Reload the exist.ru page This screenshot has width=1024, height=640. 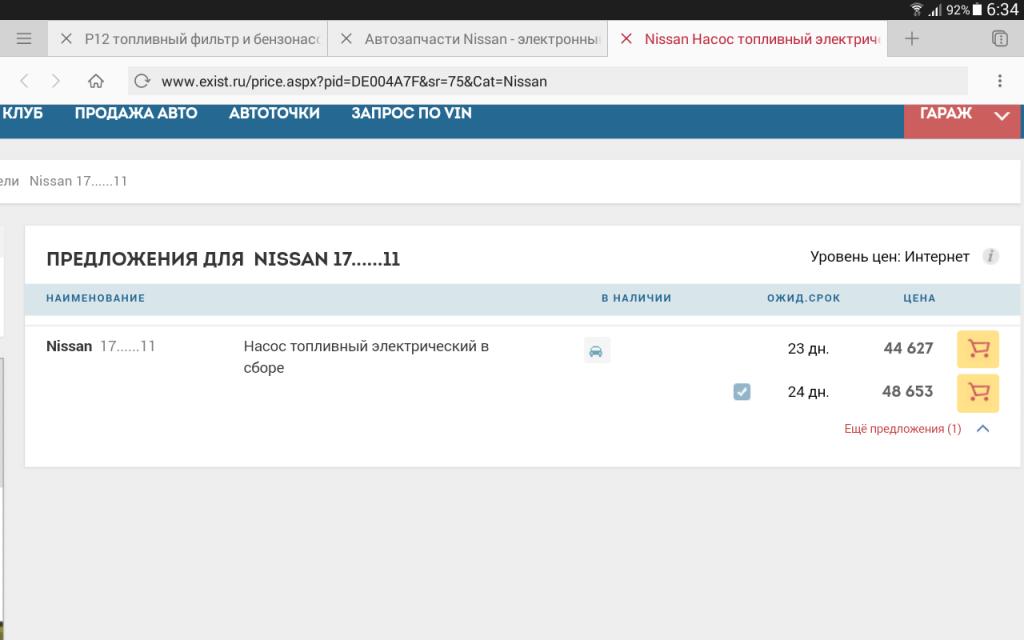[x=142, y=81]
